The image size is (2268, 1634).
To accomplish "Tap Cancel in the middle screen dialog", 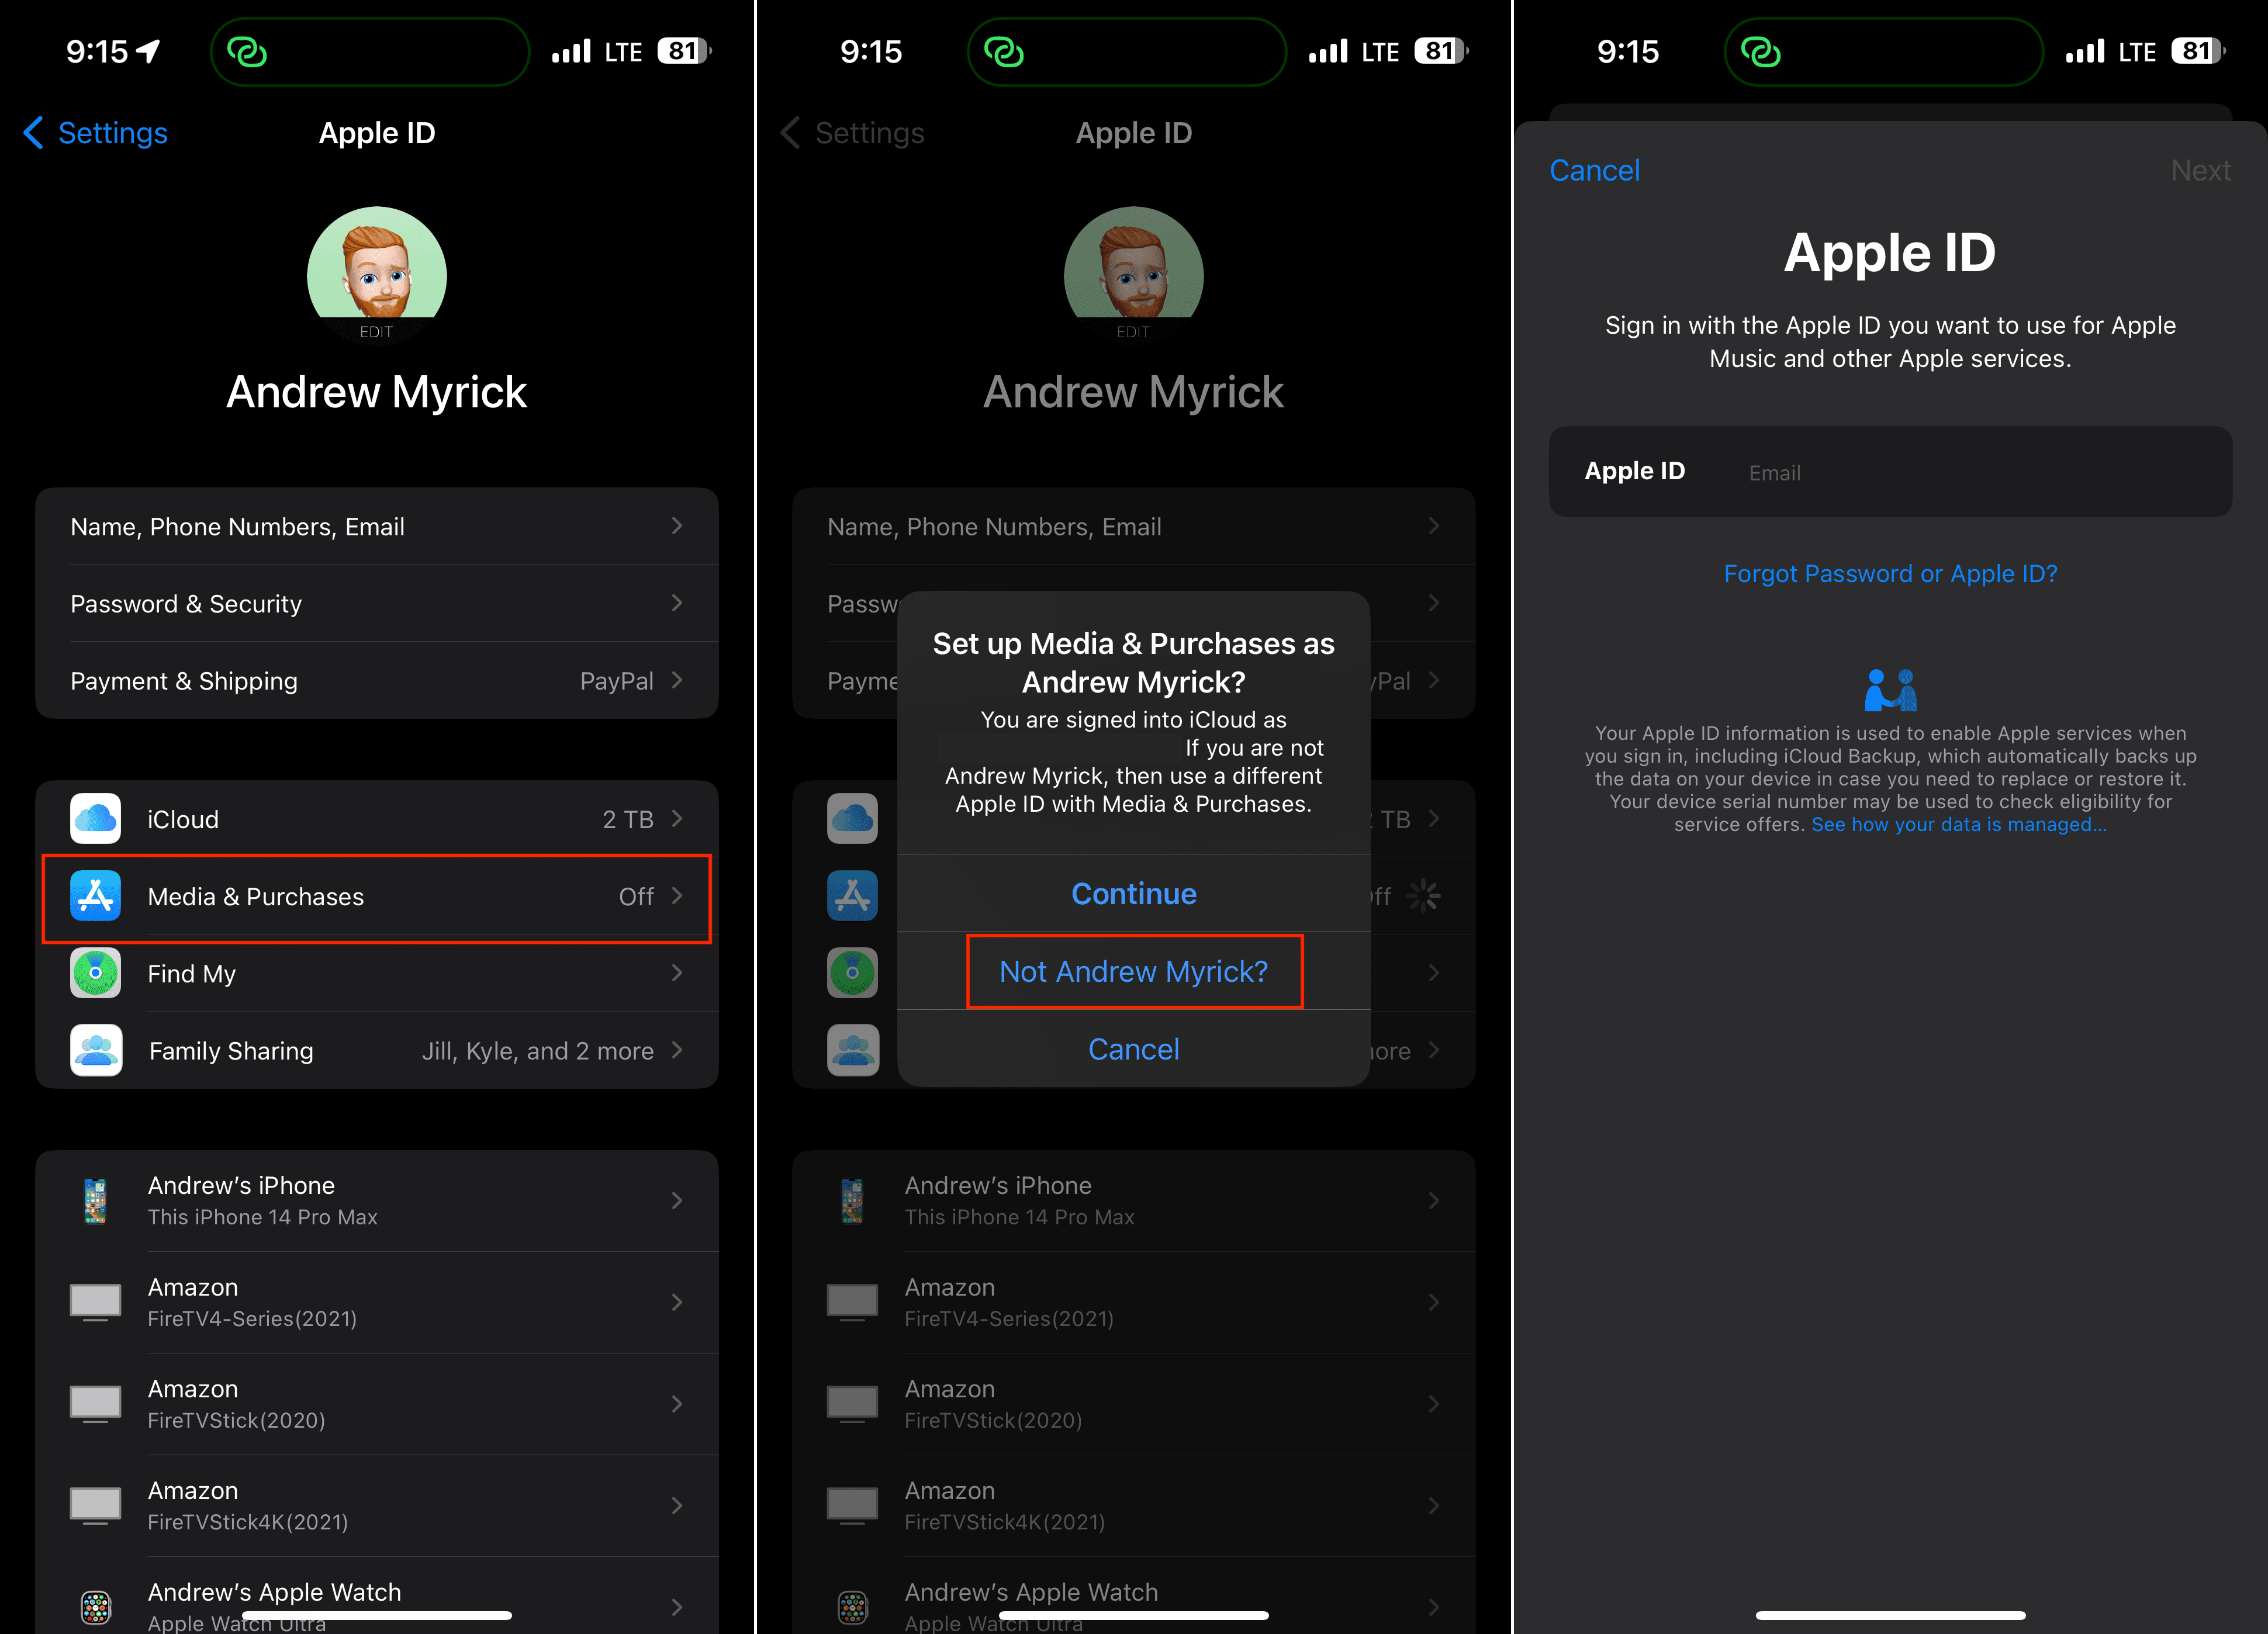I will tap(1134, 1049).
